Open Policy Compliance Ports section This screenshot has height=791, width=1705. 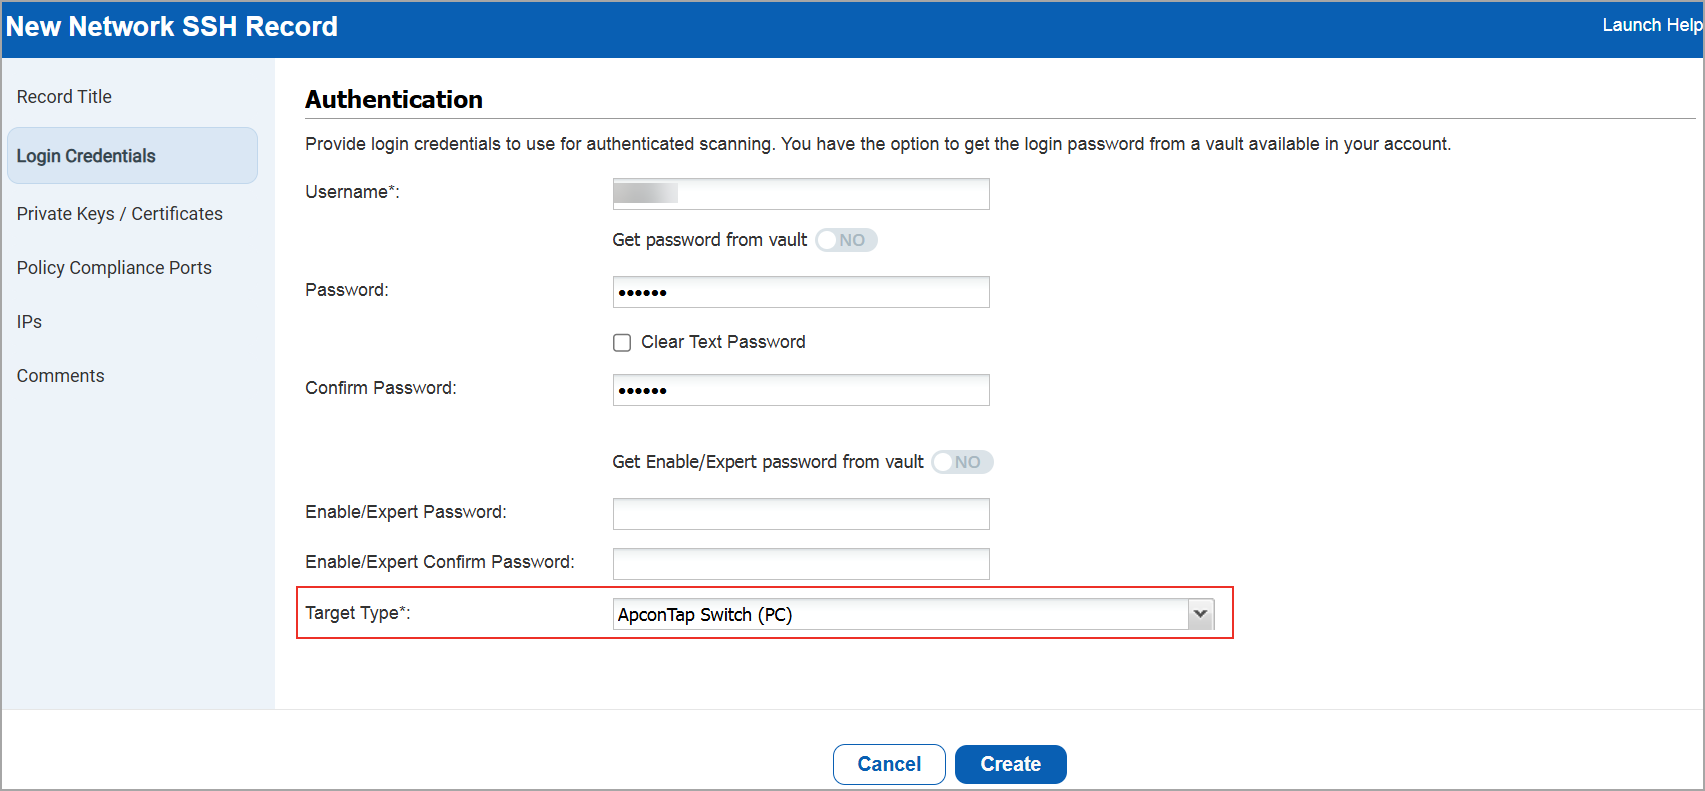pyautogui.click(x=114, y=268)
